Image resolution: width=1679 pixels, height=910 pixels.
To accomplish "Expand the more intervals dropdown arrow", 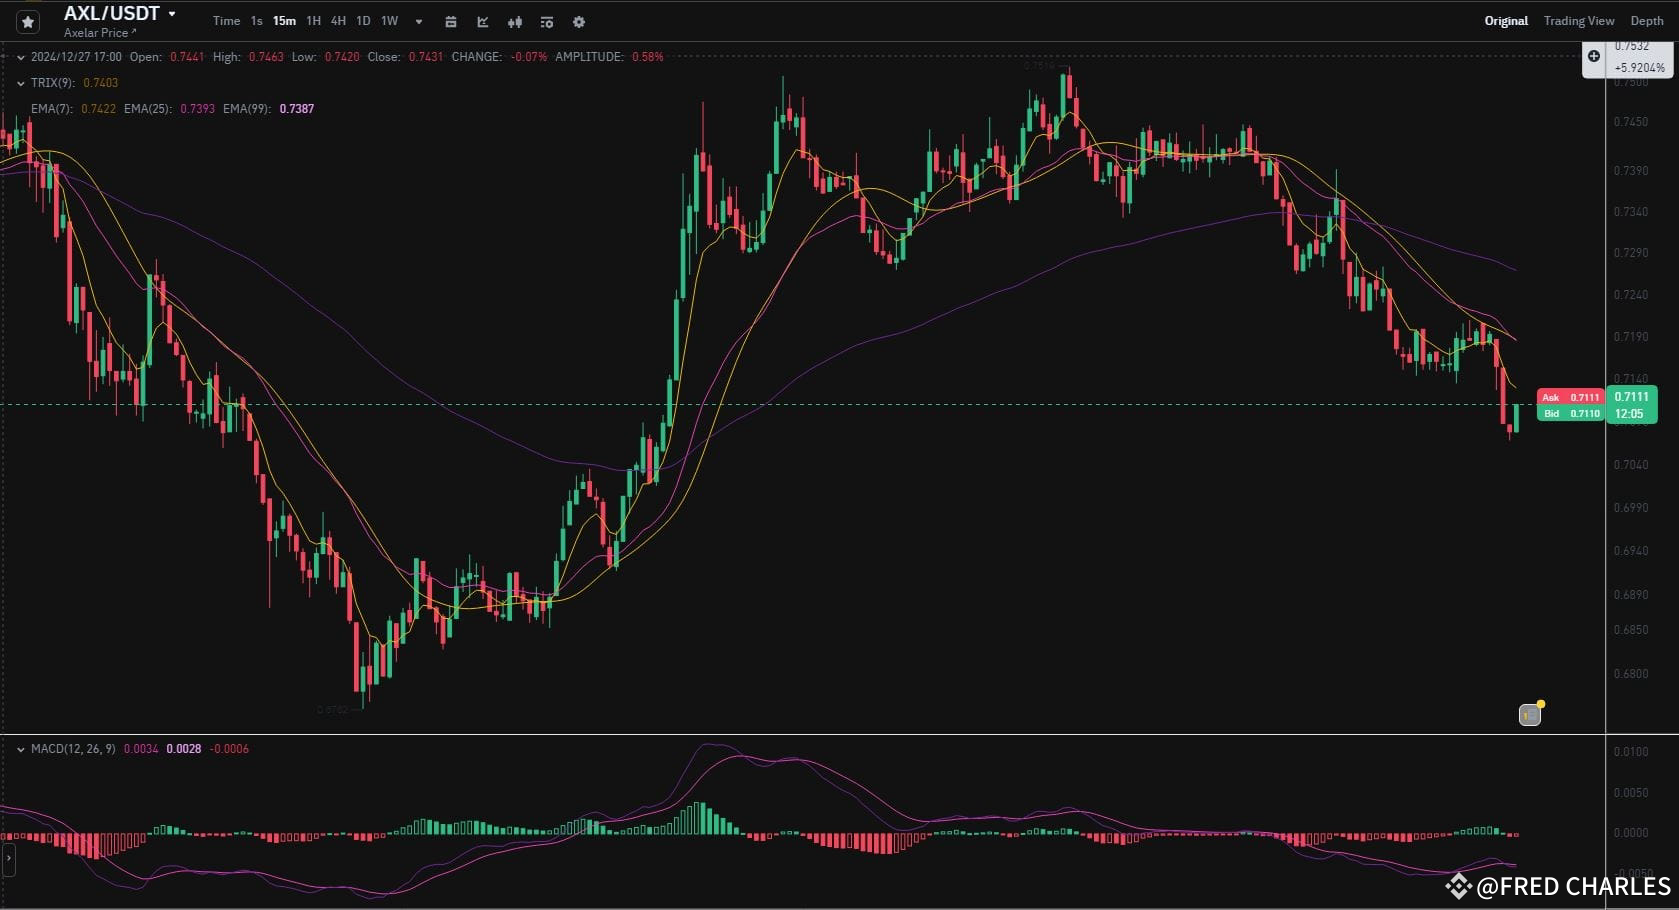I will [419, 22].
